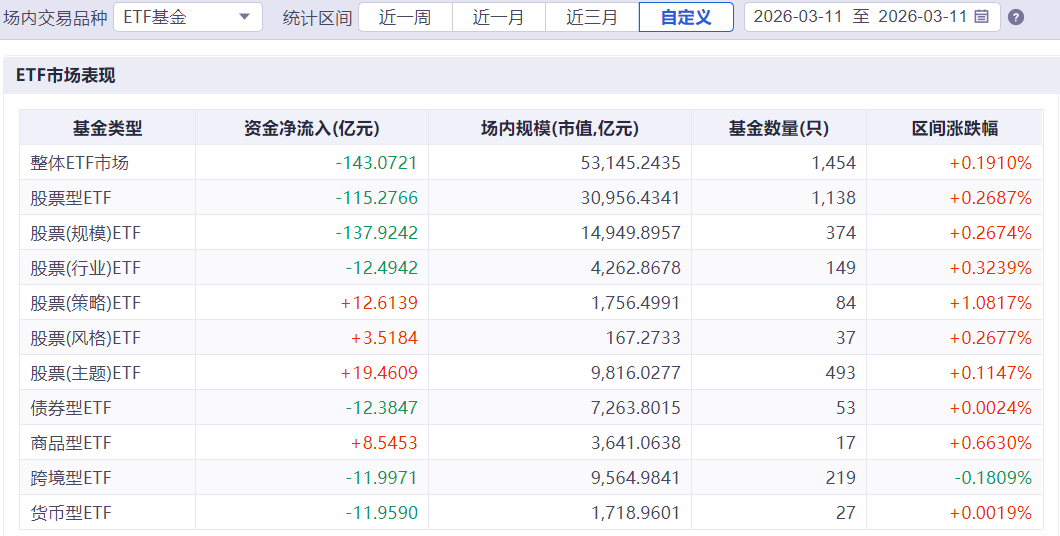Click the market size value 1,718.9601
The height and width of the screenshot is (536, 1060).
click(x=635, y=514)
